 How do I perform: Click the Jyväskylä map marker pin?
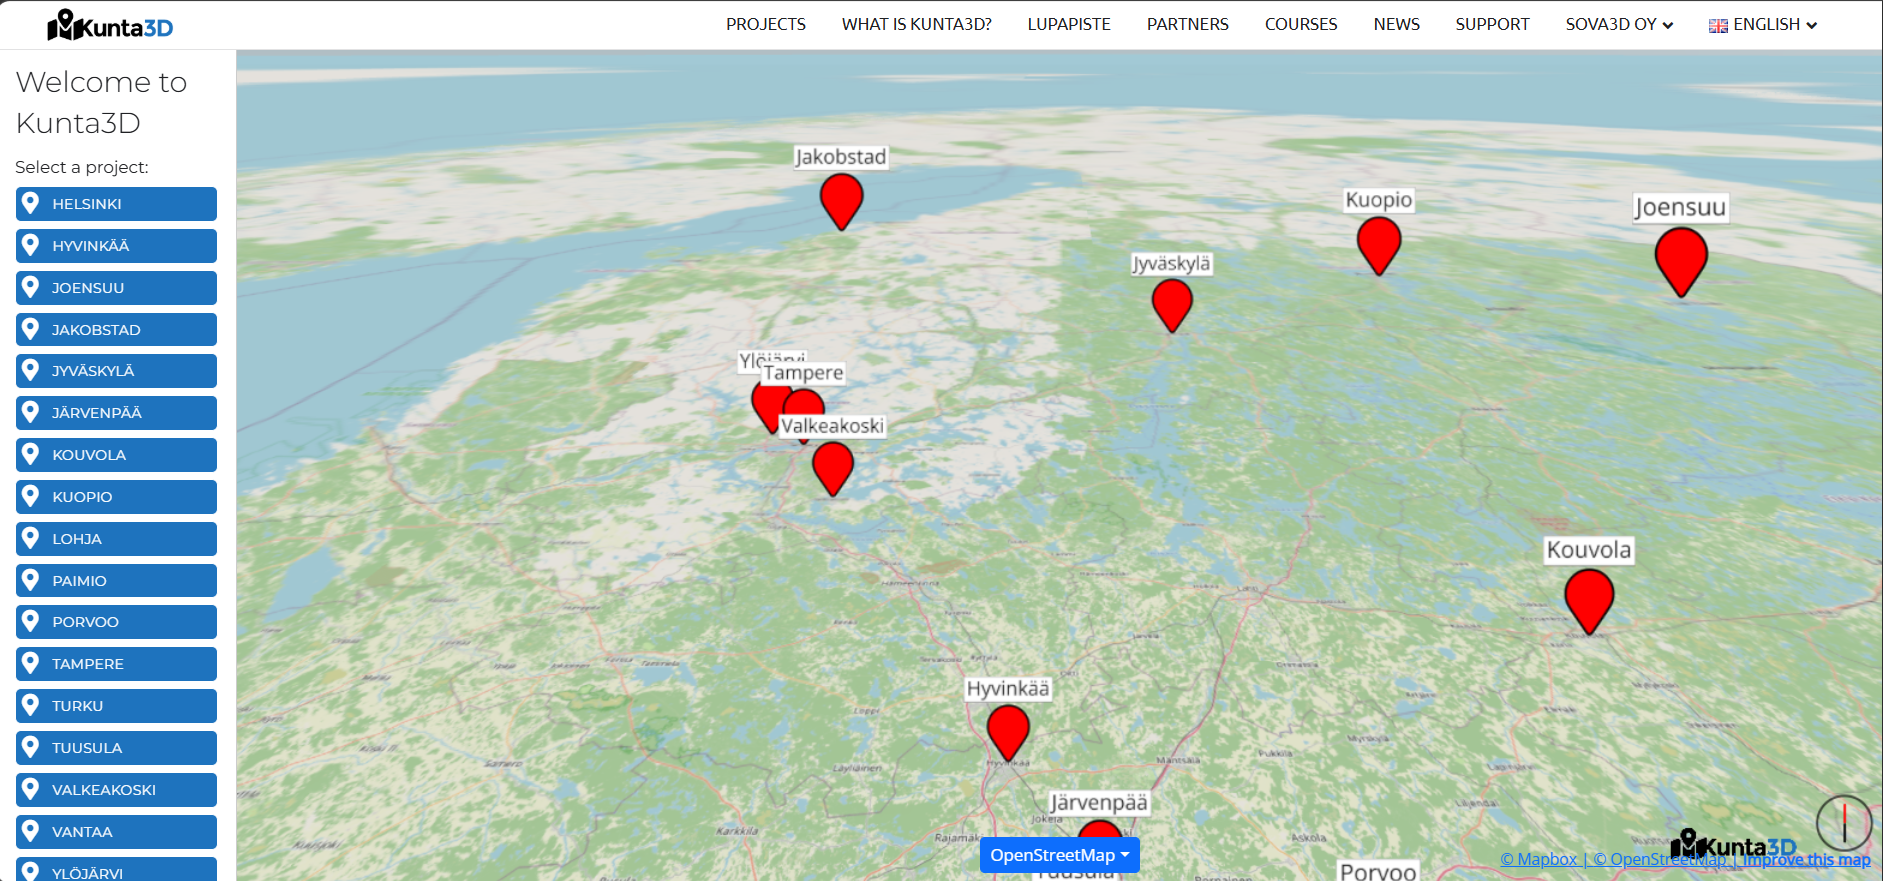1171,305
